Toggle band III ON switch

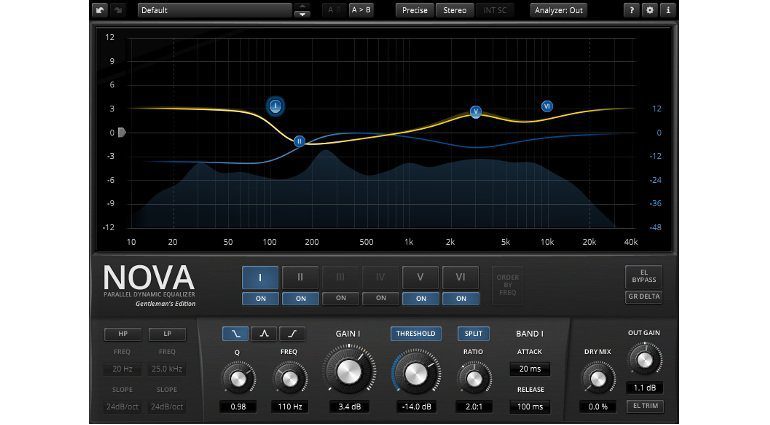coord(341,298)
